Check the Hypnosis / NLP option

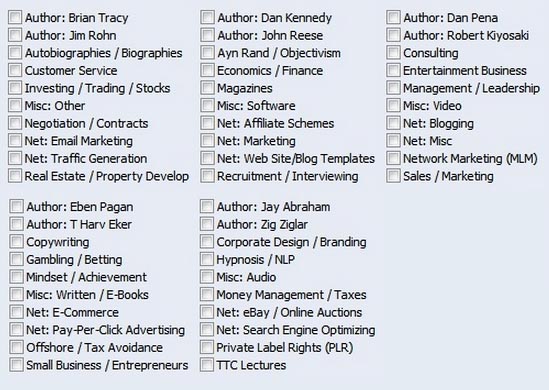pyautogui.click(x=207, y=259)
